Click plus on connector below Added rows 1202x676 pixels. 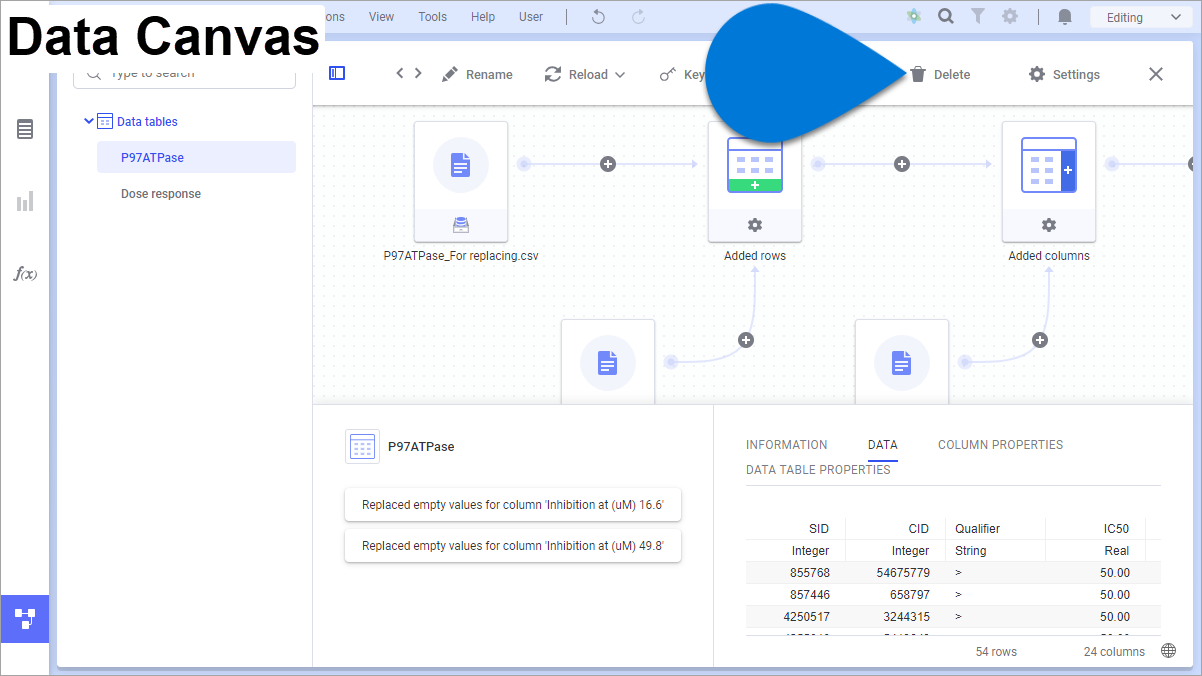(x=745, y=340)
